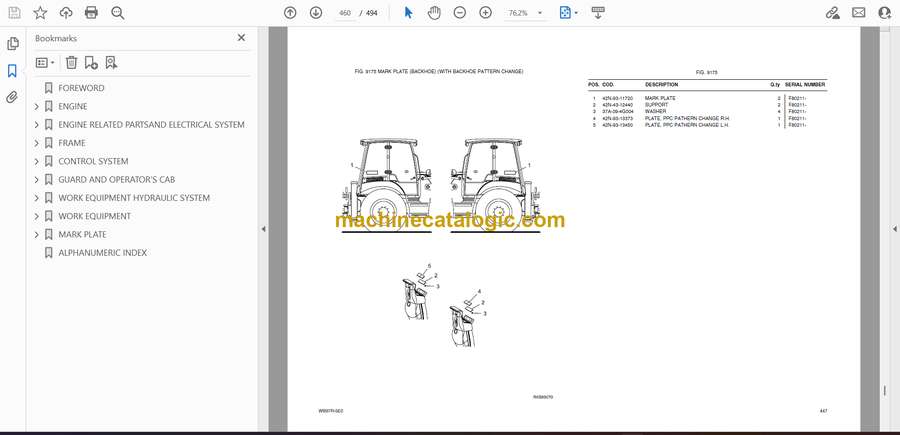Send the file by email
Image resolution: width=900 pixels, height=435 pixels.
click(x=859, y=13)
